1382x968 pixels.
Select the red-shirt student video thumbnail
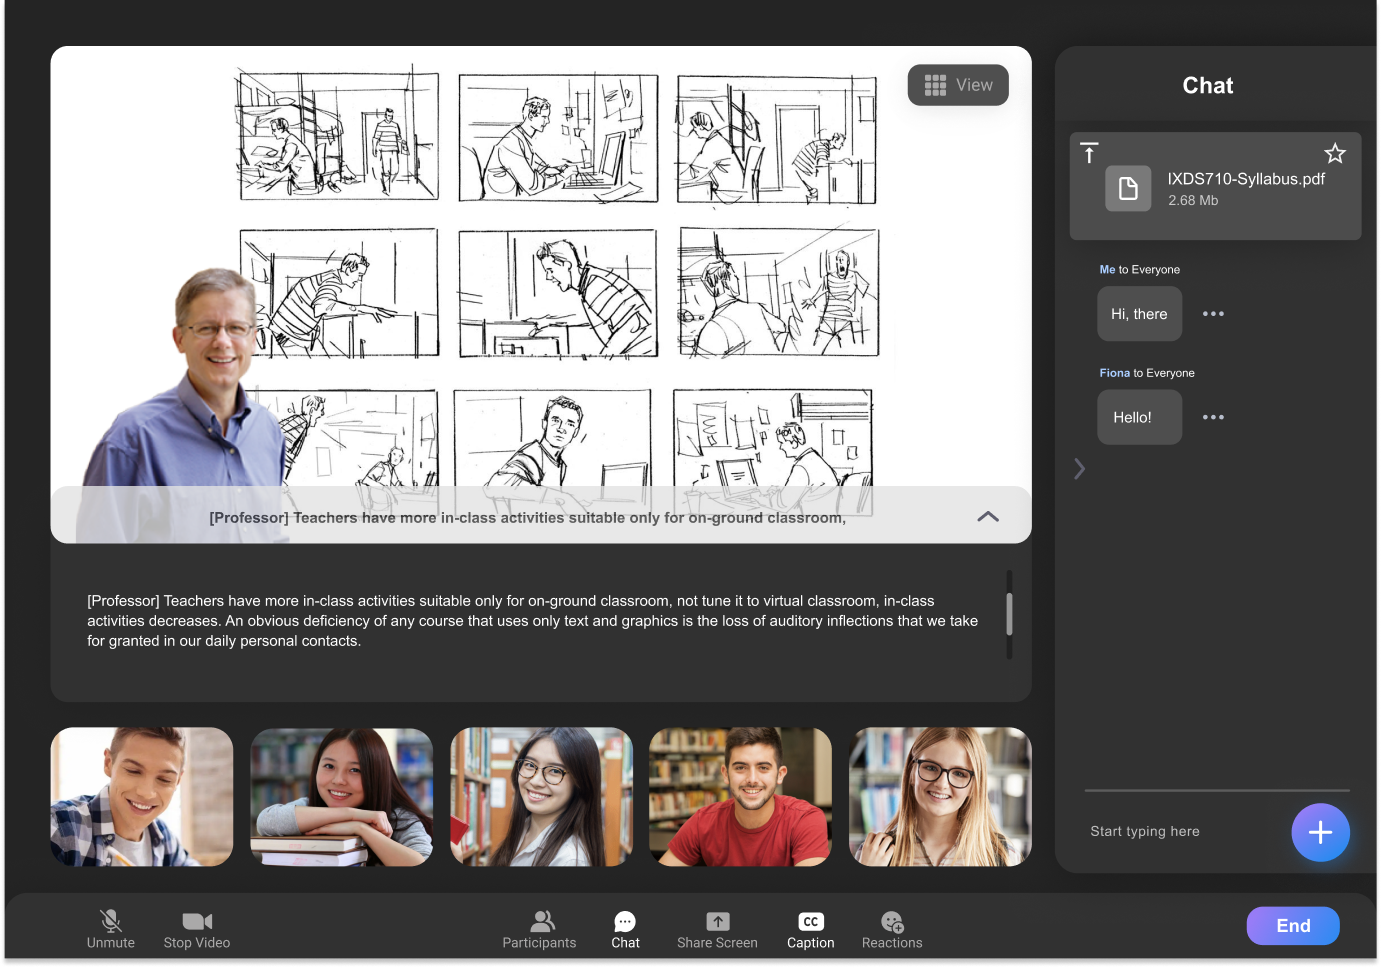coord(740,796)
